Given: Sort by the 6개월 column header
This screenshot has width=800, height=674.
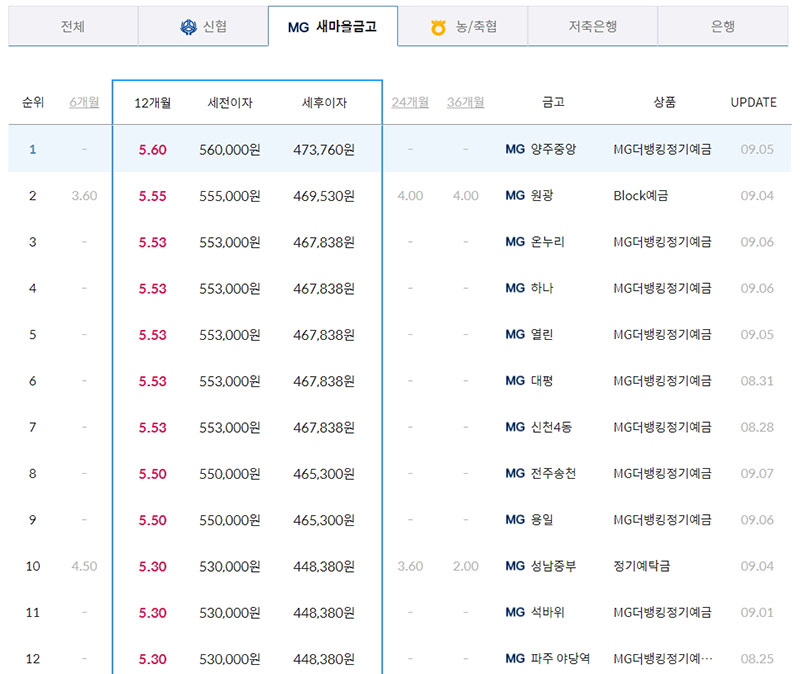Looking at the screenshot, I should (x=87, y=102).
